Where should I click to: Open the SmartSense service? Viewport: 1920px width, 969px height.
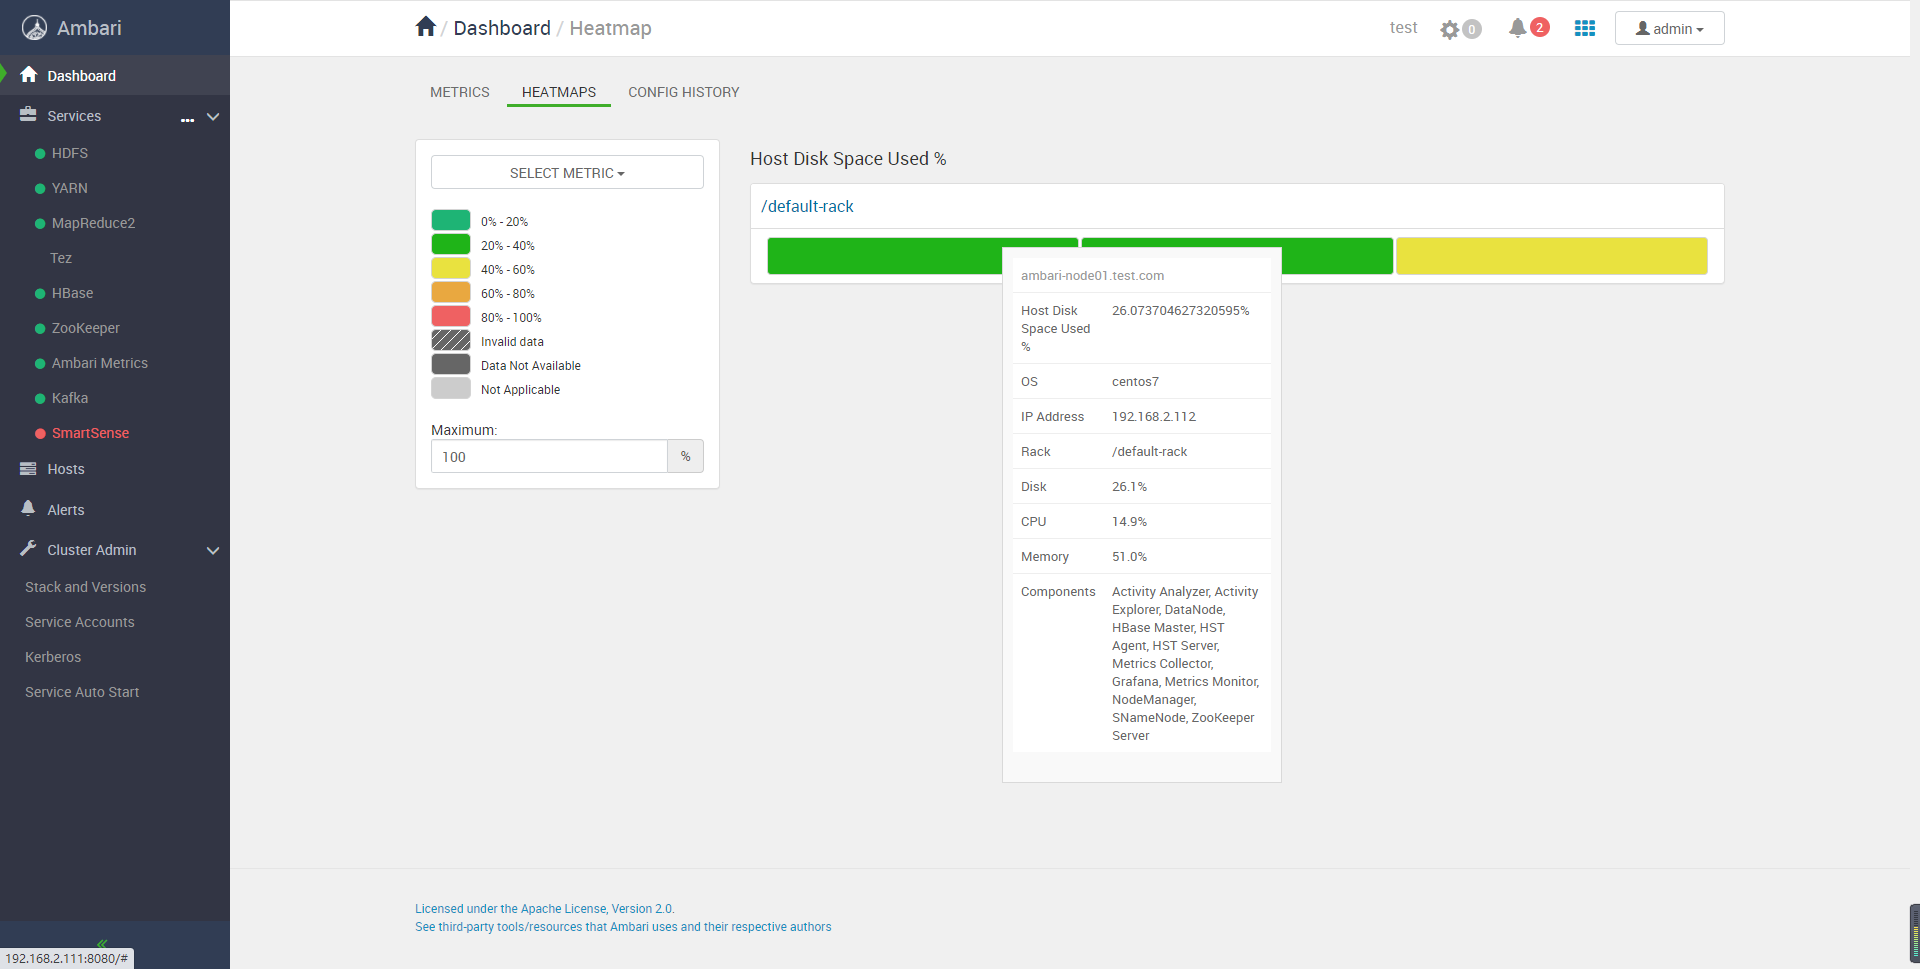point(91,433)
